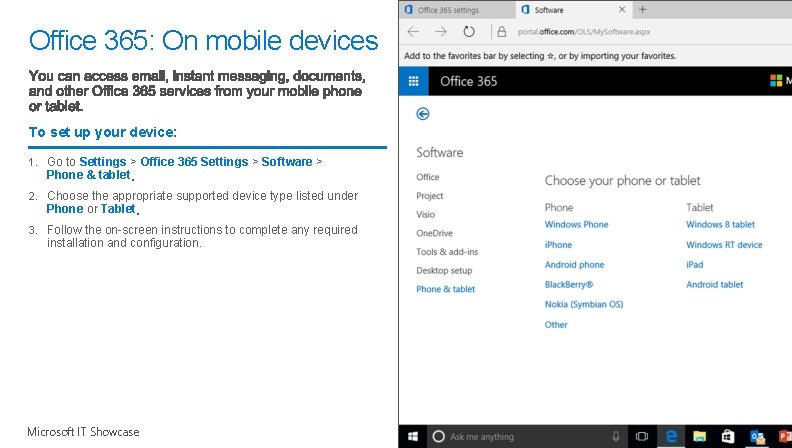Select Phone & tablet in the sidebar
The image size is (792, 448).
(x=446, y=289)
